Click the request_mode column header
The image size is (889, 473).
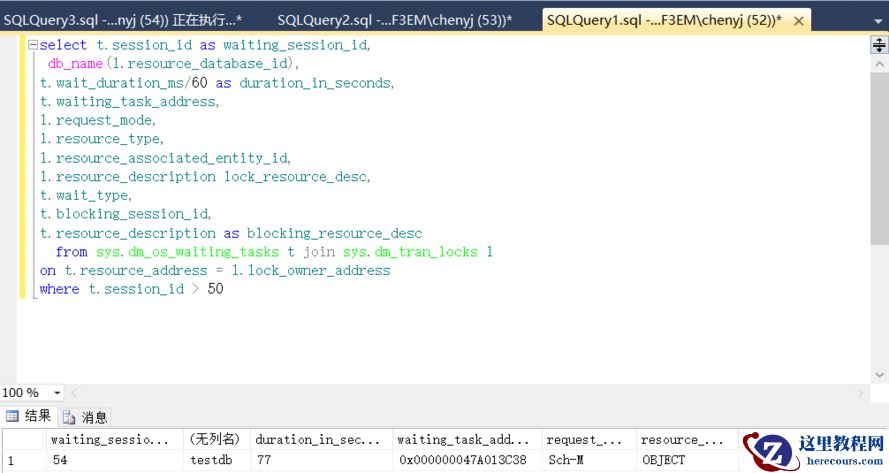pos(586,439)
